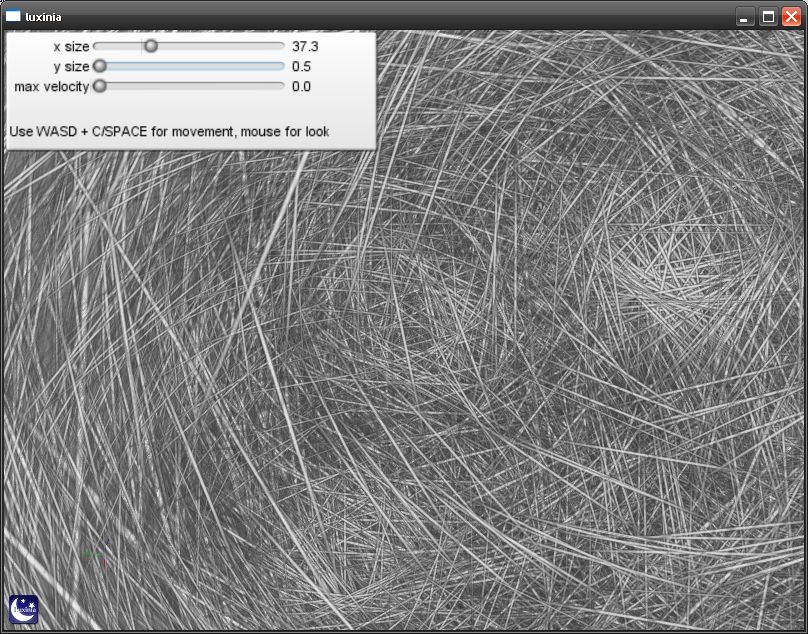
Task: Click the "luxinia" title bar text
Action: pyautogui.click(x=45, y=16)
